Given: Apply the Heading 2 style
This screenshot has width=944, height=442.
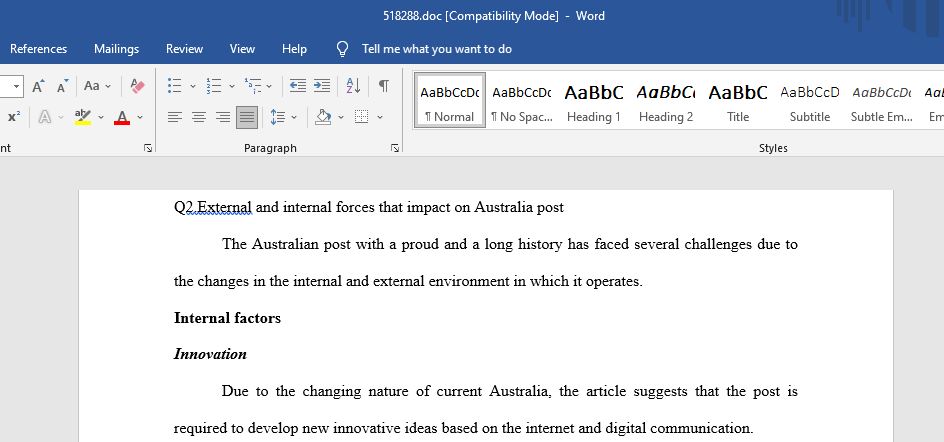Looking at the screenshot, I should pos(666,101).
